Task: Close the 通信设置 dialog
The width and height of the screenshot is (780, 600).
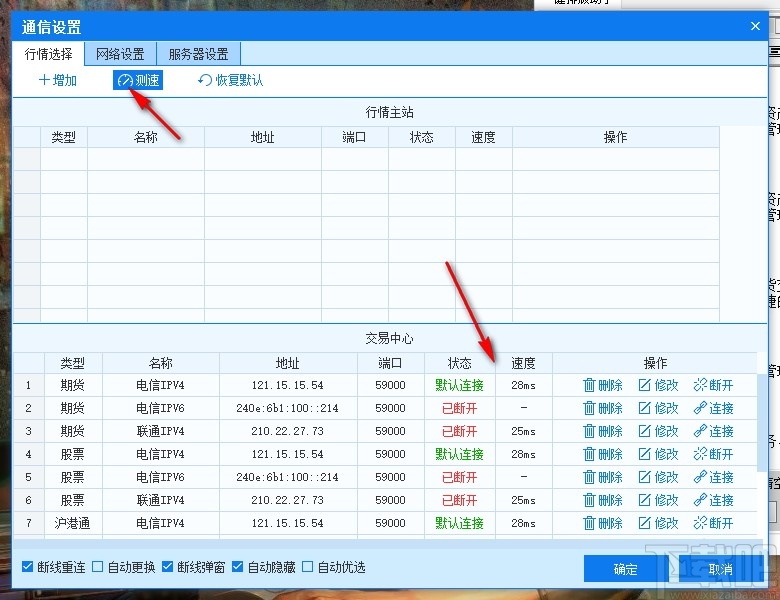Action: pos(755,26)
